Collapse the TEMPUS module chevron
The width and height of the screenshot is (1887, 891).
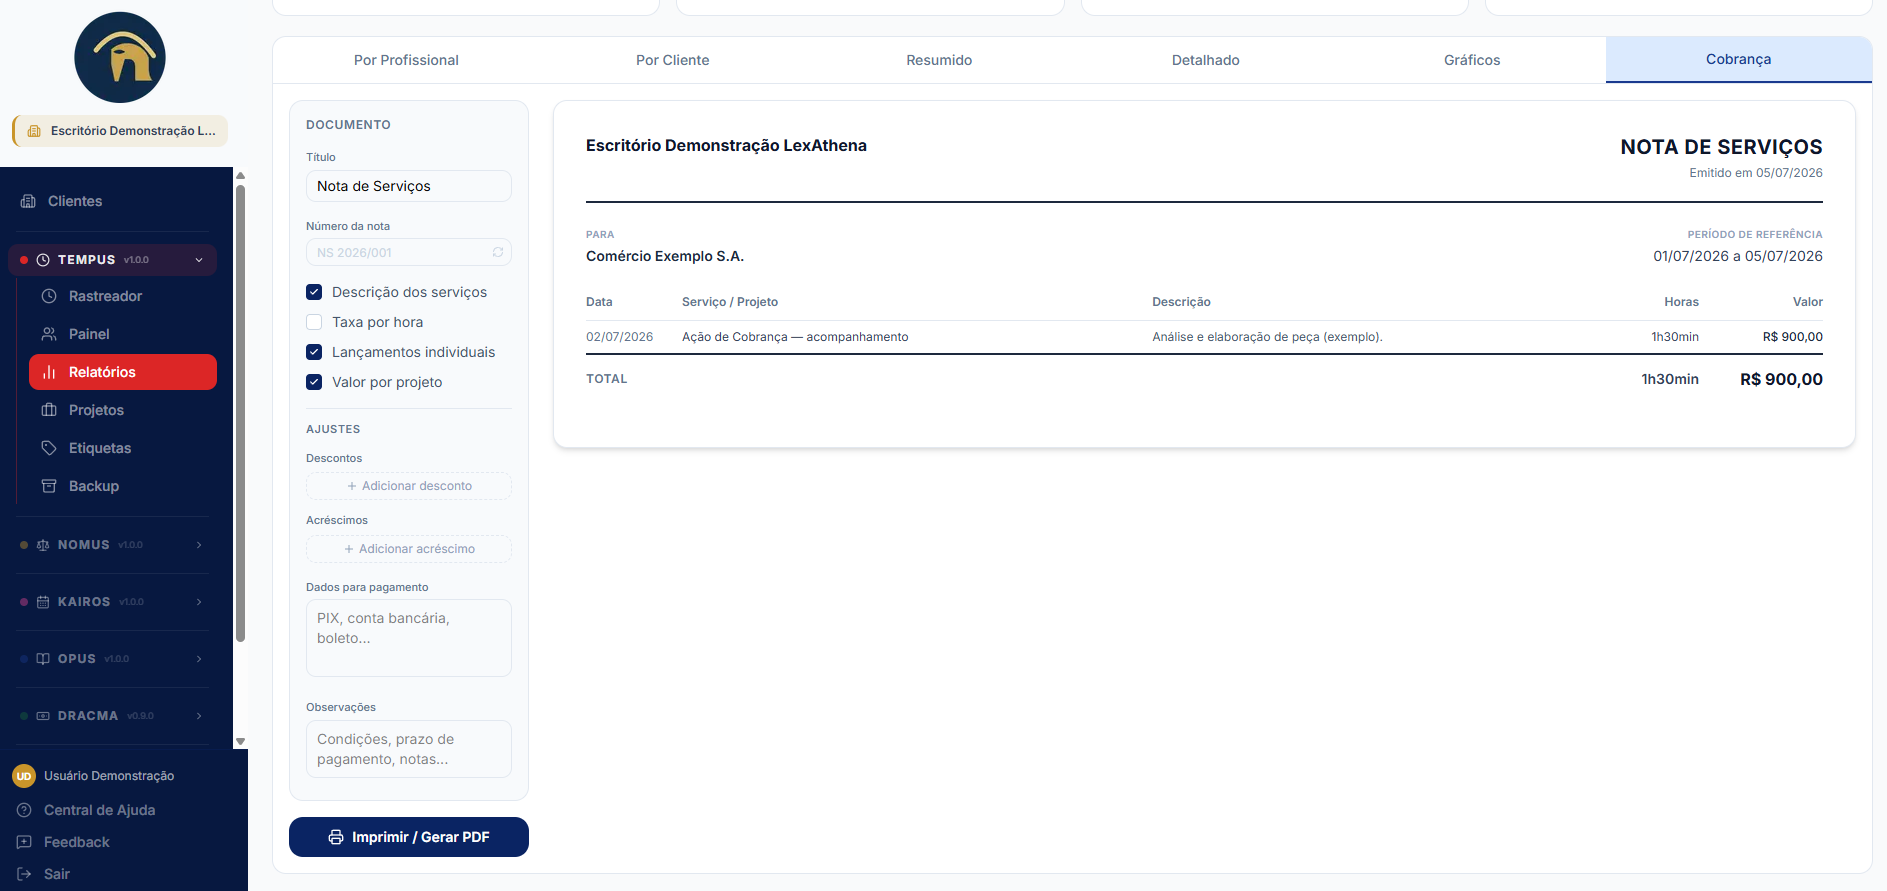199,260
